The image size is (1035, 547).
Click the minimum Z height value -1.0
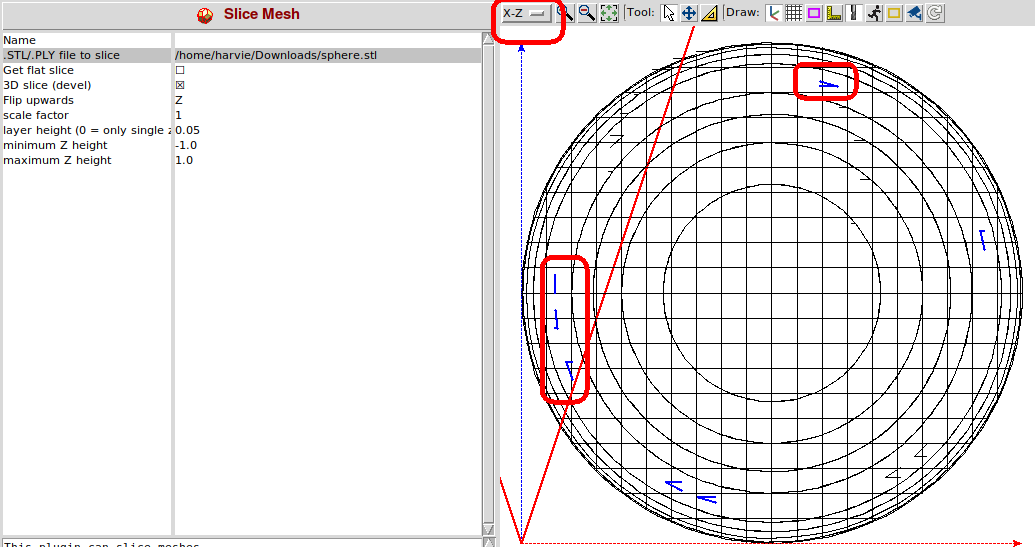[x=186, y=145]
